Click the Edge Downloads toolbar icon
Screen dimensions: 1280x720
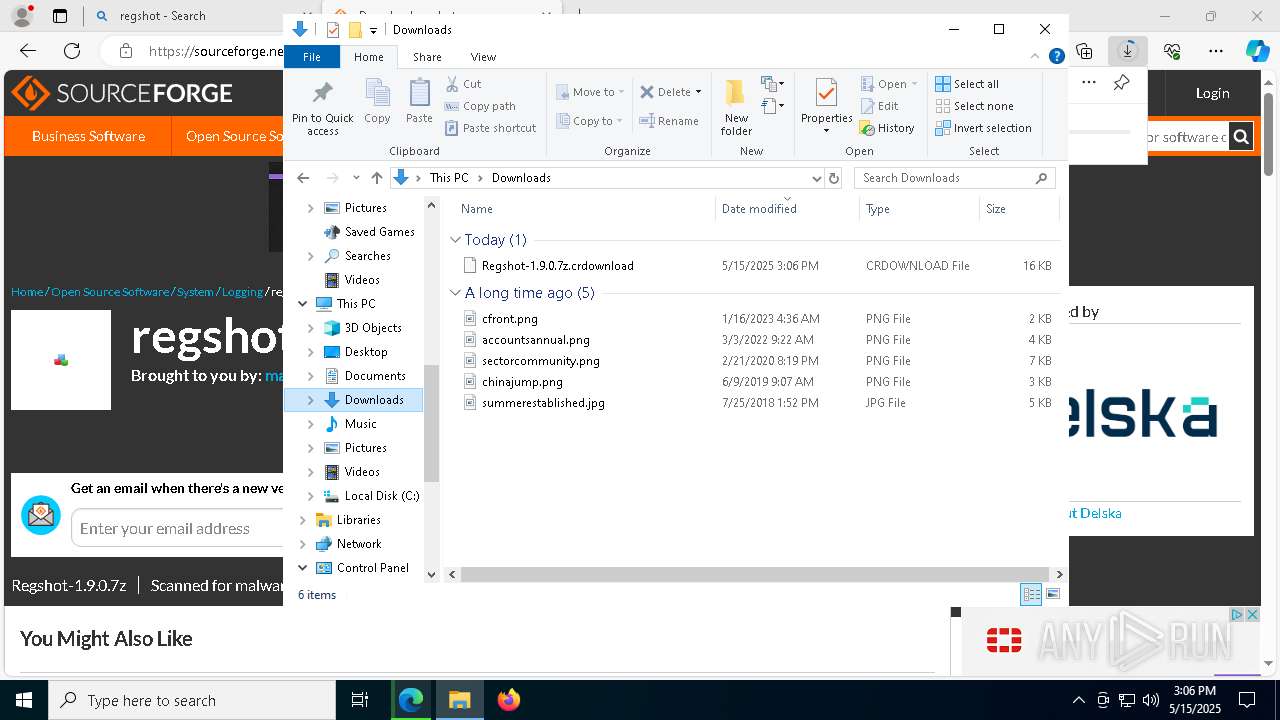[x=1128, y=50]
